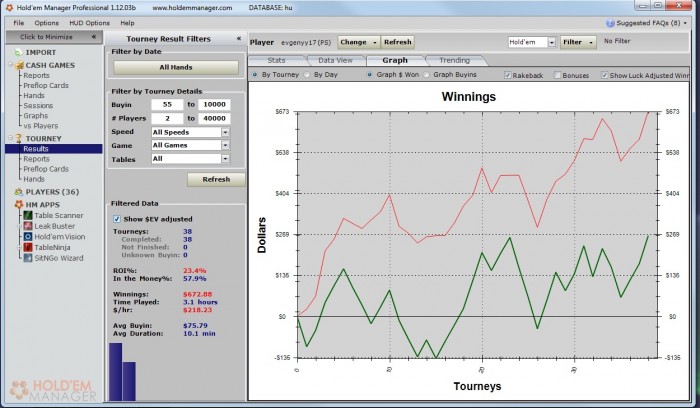
Task: Select the Graph $ Won option
Action: [370, 75]
